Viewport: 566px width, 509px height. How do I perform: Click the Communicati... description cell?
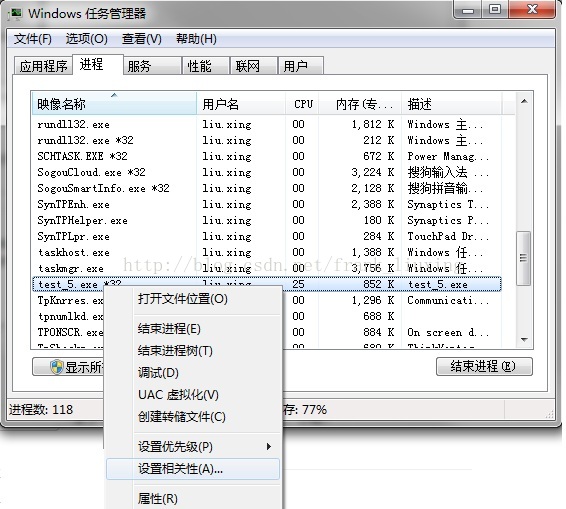[448, 300]
